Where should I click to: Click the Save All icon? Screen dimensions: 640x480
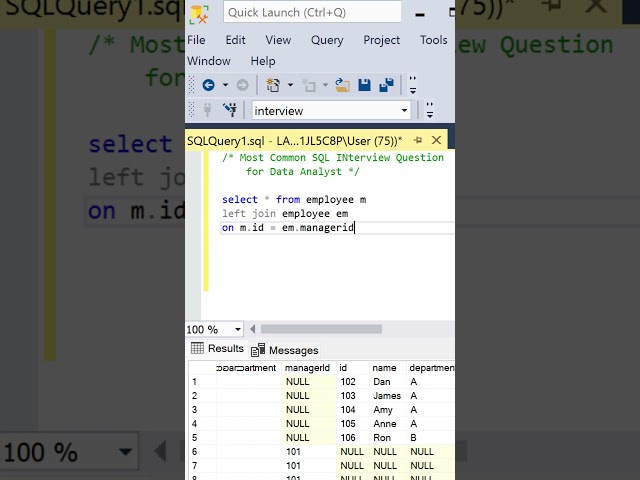click(x=387, y=85)
